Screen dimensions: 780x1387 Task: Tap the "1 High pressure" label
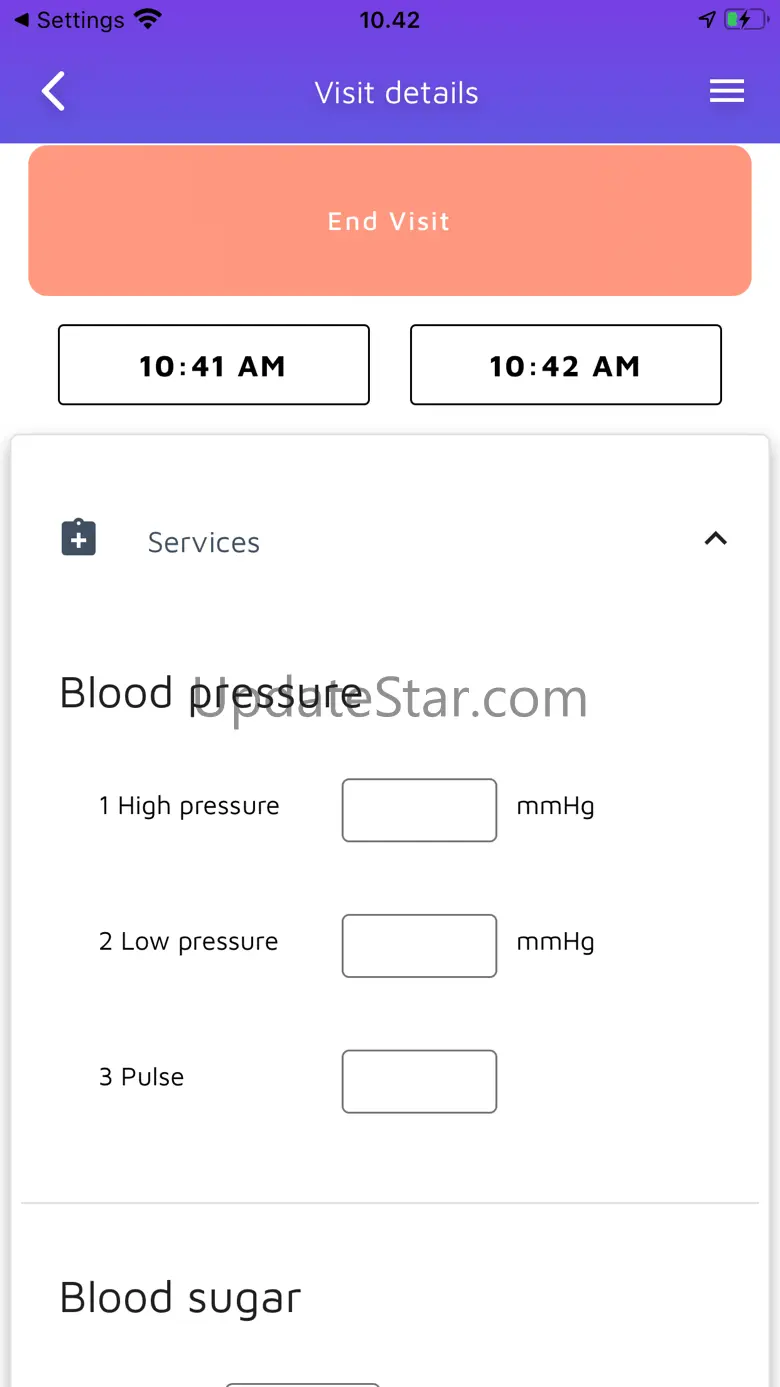click(x=189, y=806)
